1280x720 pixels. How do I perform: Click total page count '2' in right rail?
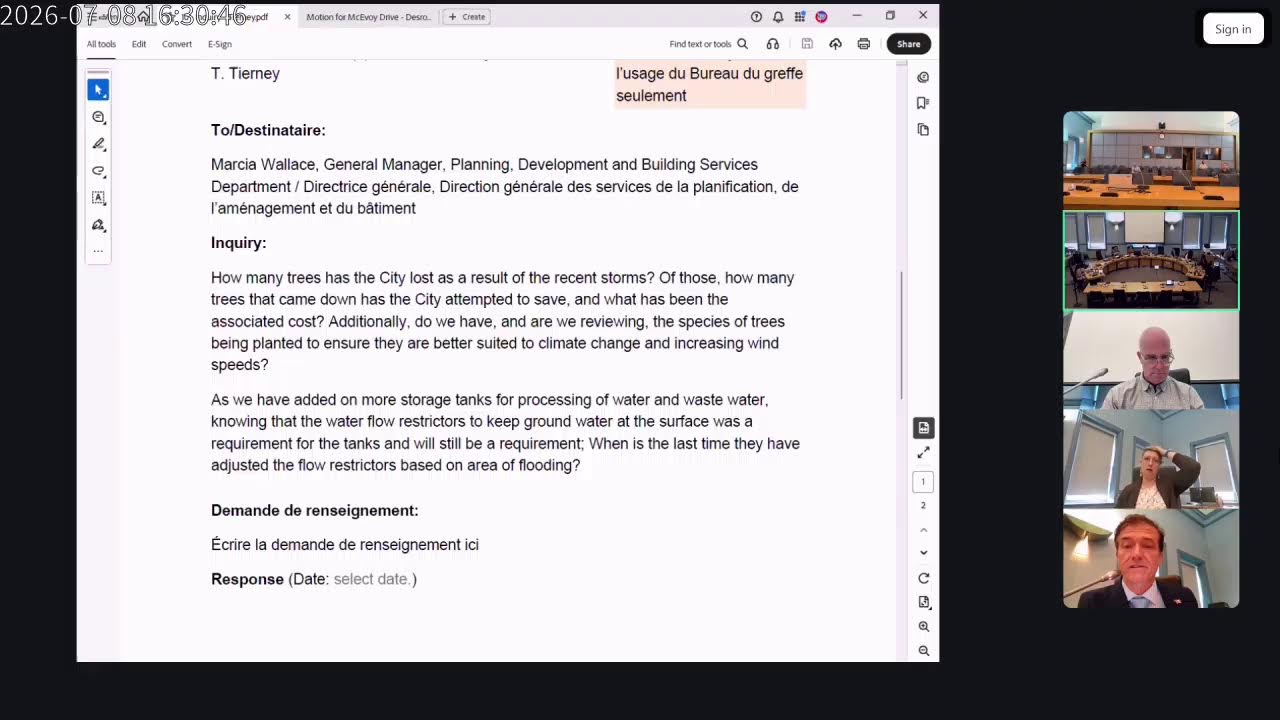tap(923, 506)
